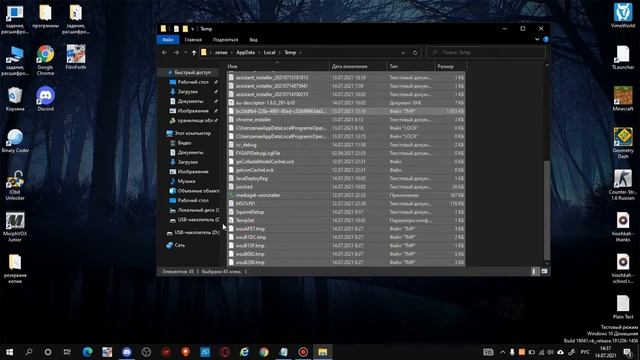The height and width of the screenshot is (360, 640).
Task: Click AppData in the address breadcrumb
Action: [x=245, y=52]
